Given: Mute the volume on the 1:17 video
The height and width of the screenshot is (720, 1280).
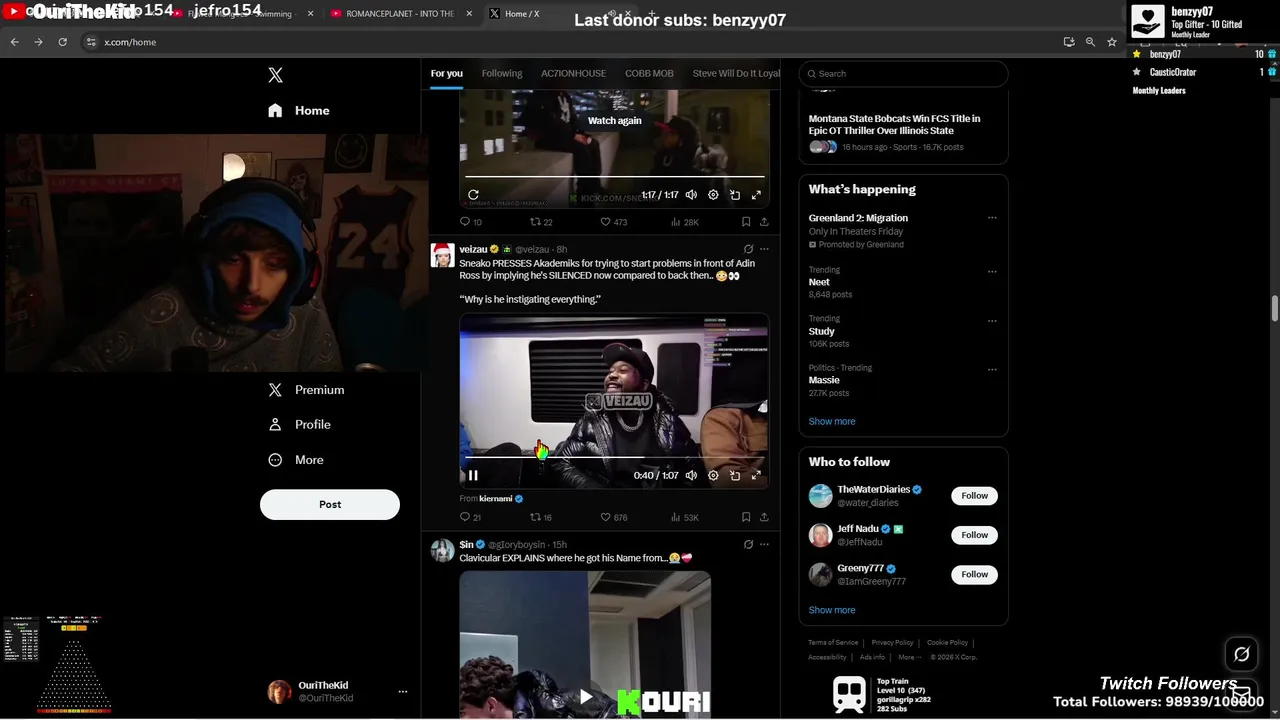Looking at the screenshot, I should click(x=691, y=195).
